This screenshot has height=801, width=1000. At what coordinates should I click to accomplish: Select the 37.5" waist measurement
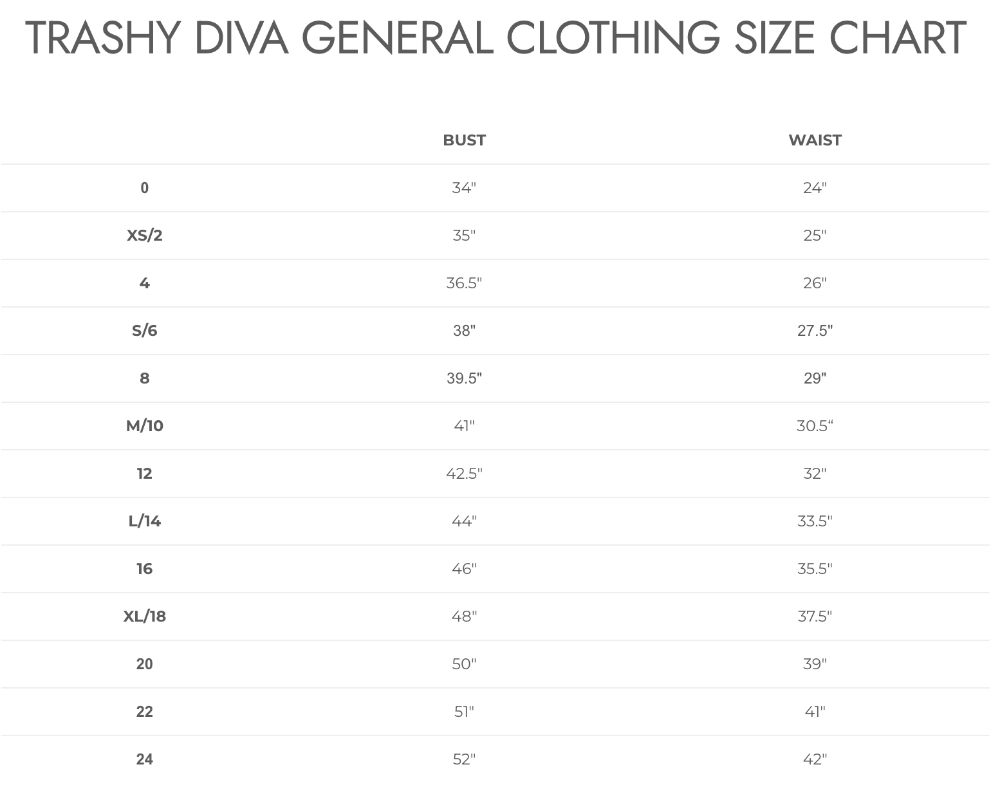pyautogui.click(x=815, y=616)
